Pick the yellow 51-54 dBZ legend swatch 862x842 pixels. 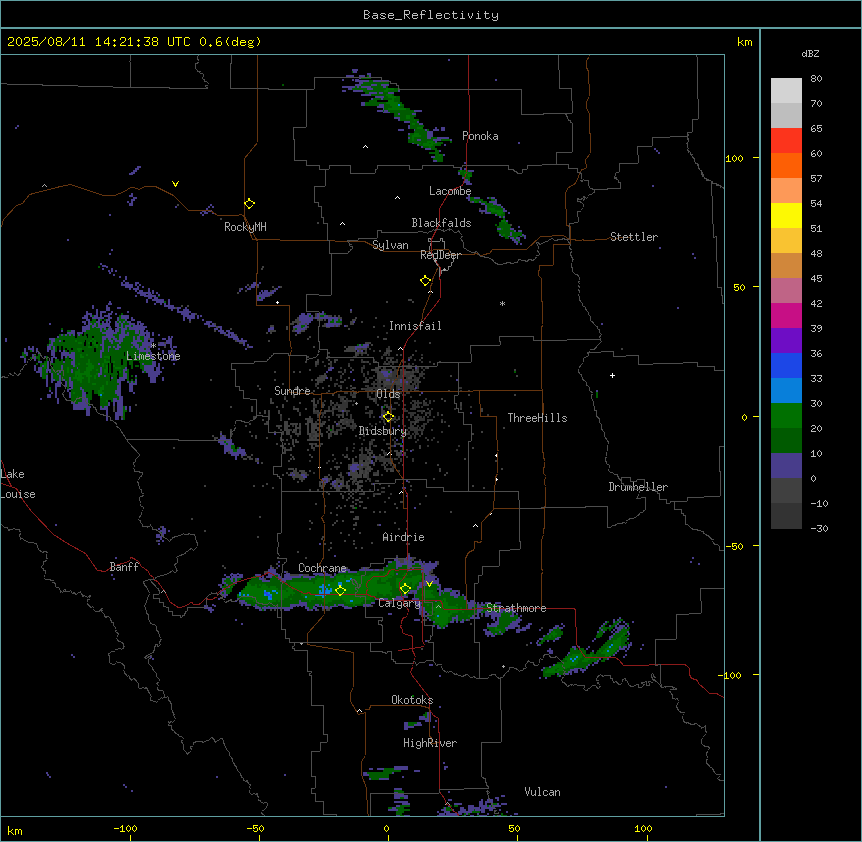click(786, 215)
